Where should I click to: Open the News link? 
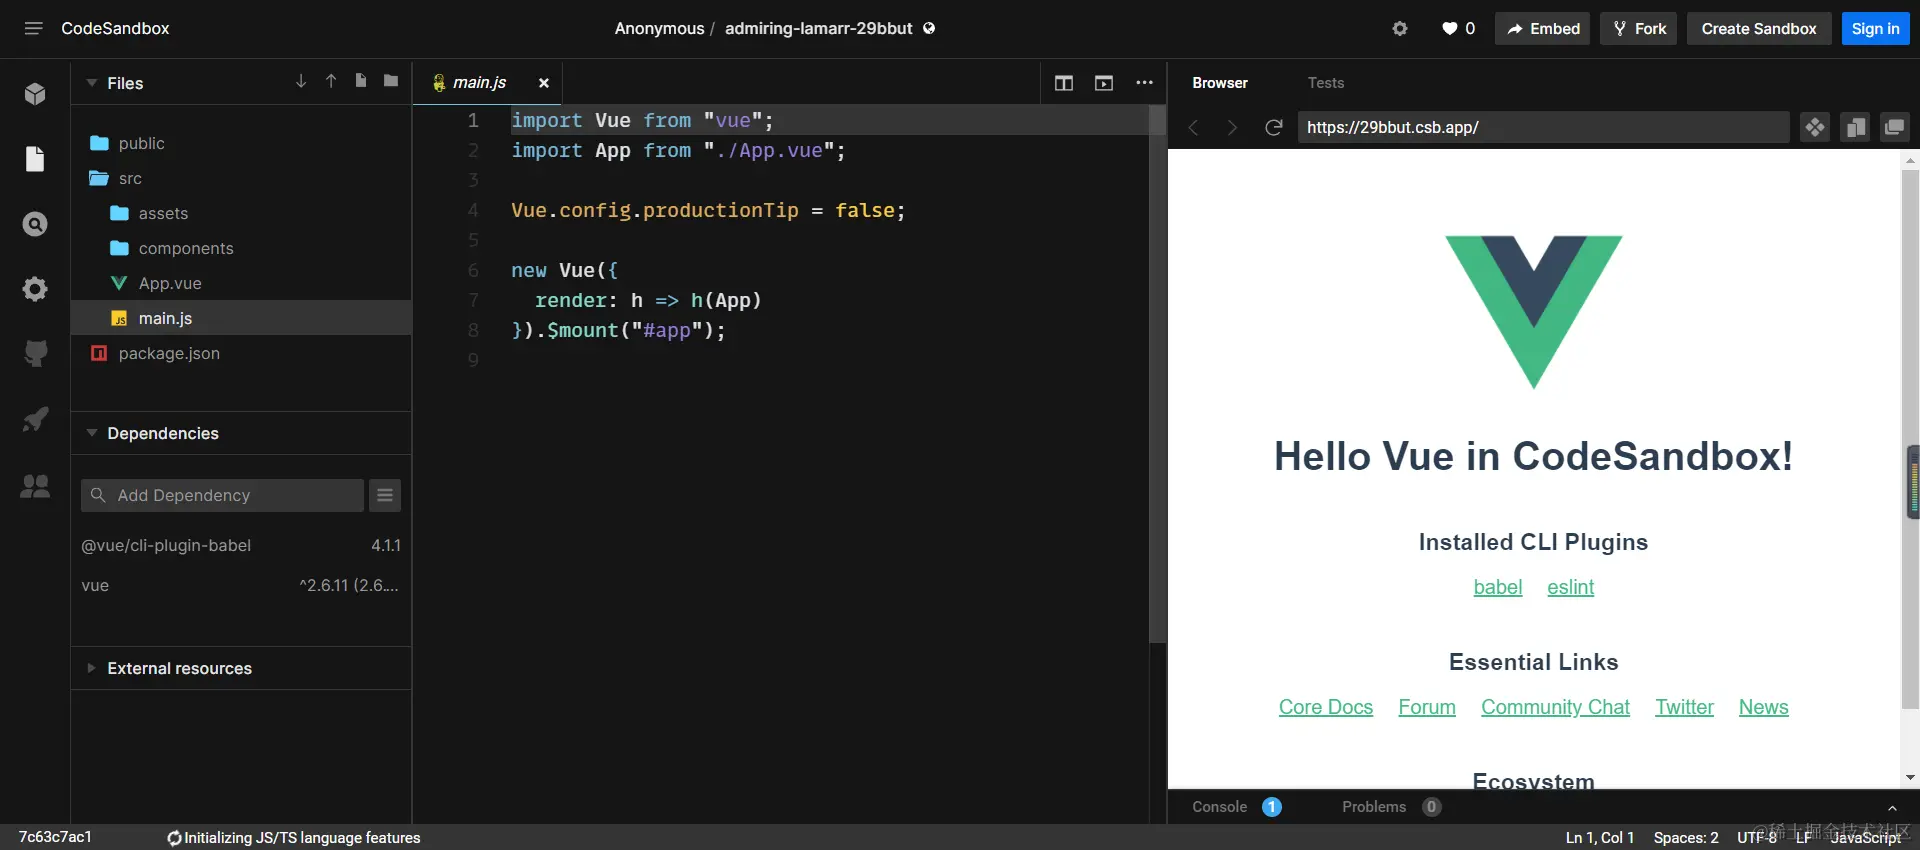pos(1763,707)
